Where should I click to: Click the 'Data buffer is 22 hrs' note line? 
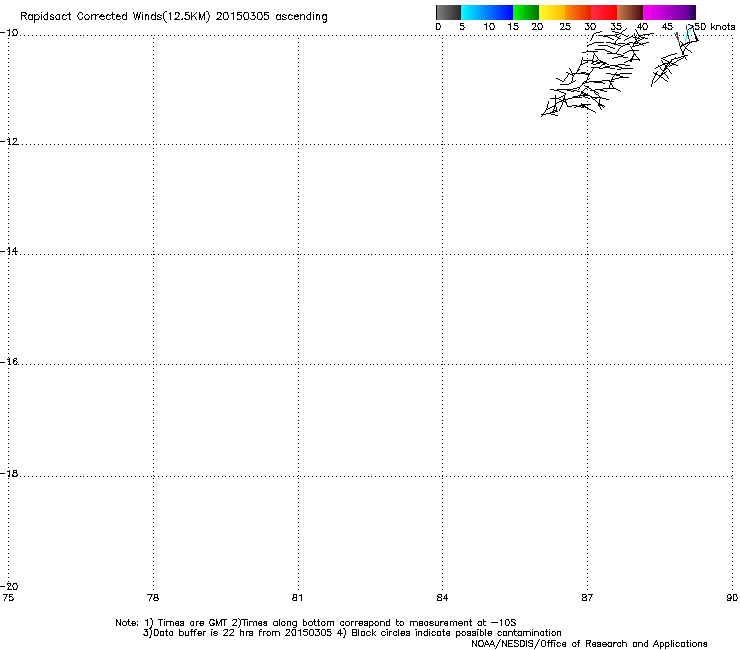[x=238, y=633]
